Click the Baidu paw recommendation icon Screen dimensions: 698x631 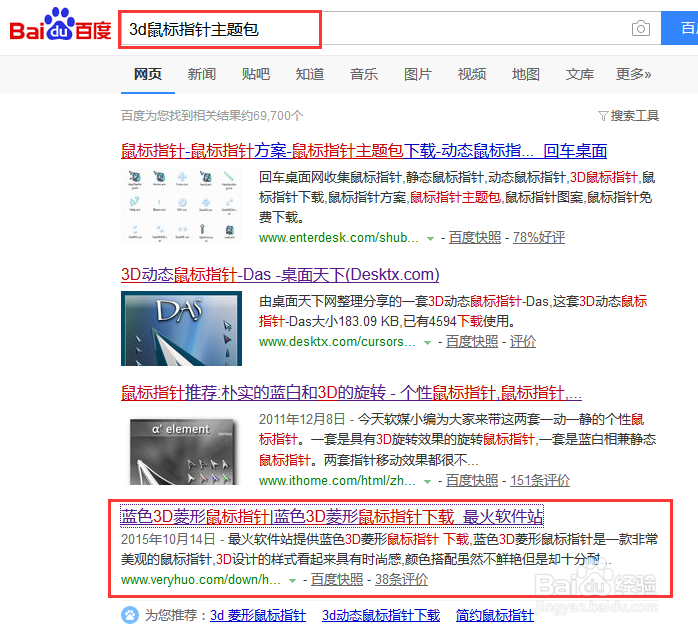coord(130,615)
